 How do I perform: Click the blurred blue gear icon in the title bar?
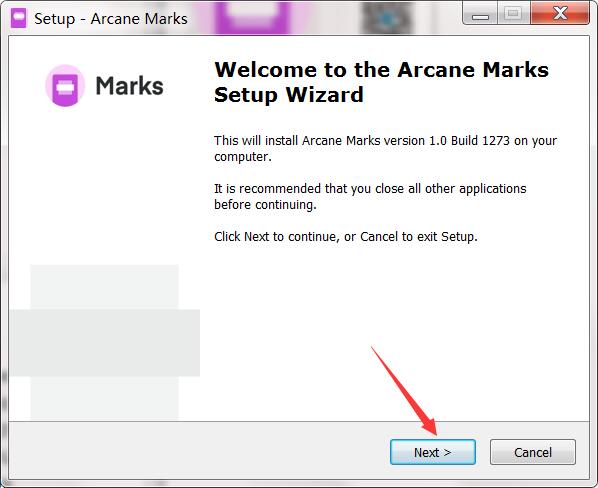387,18
